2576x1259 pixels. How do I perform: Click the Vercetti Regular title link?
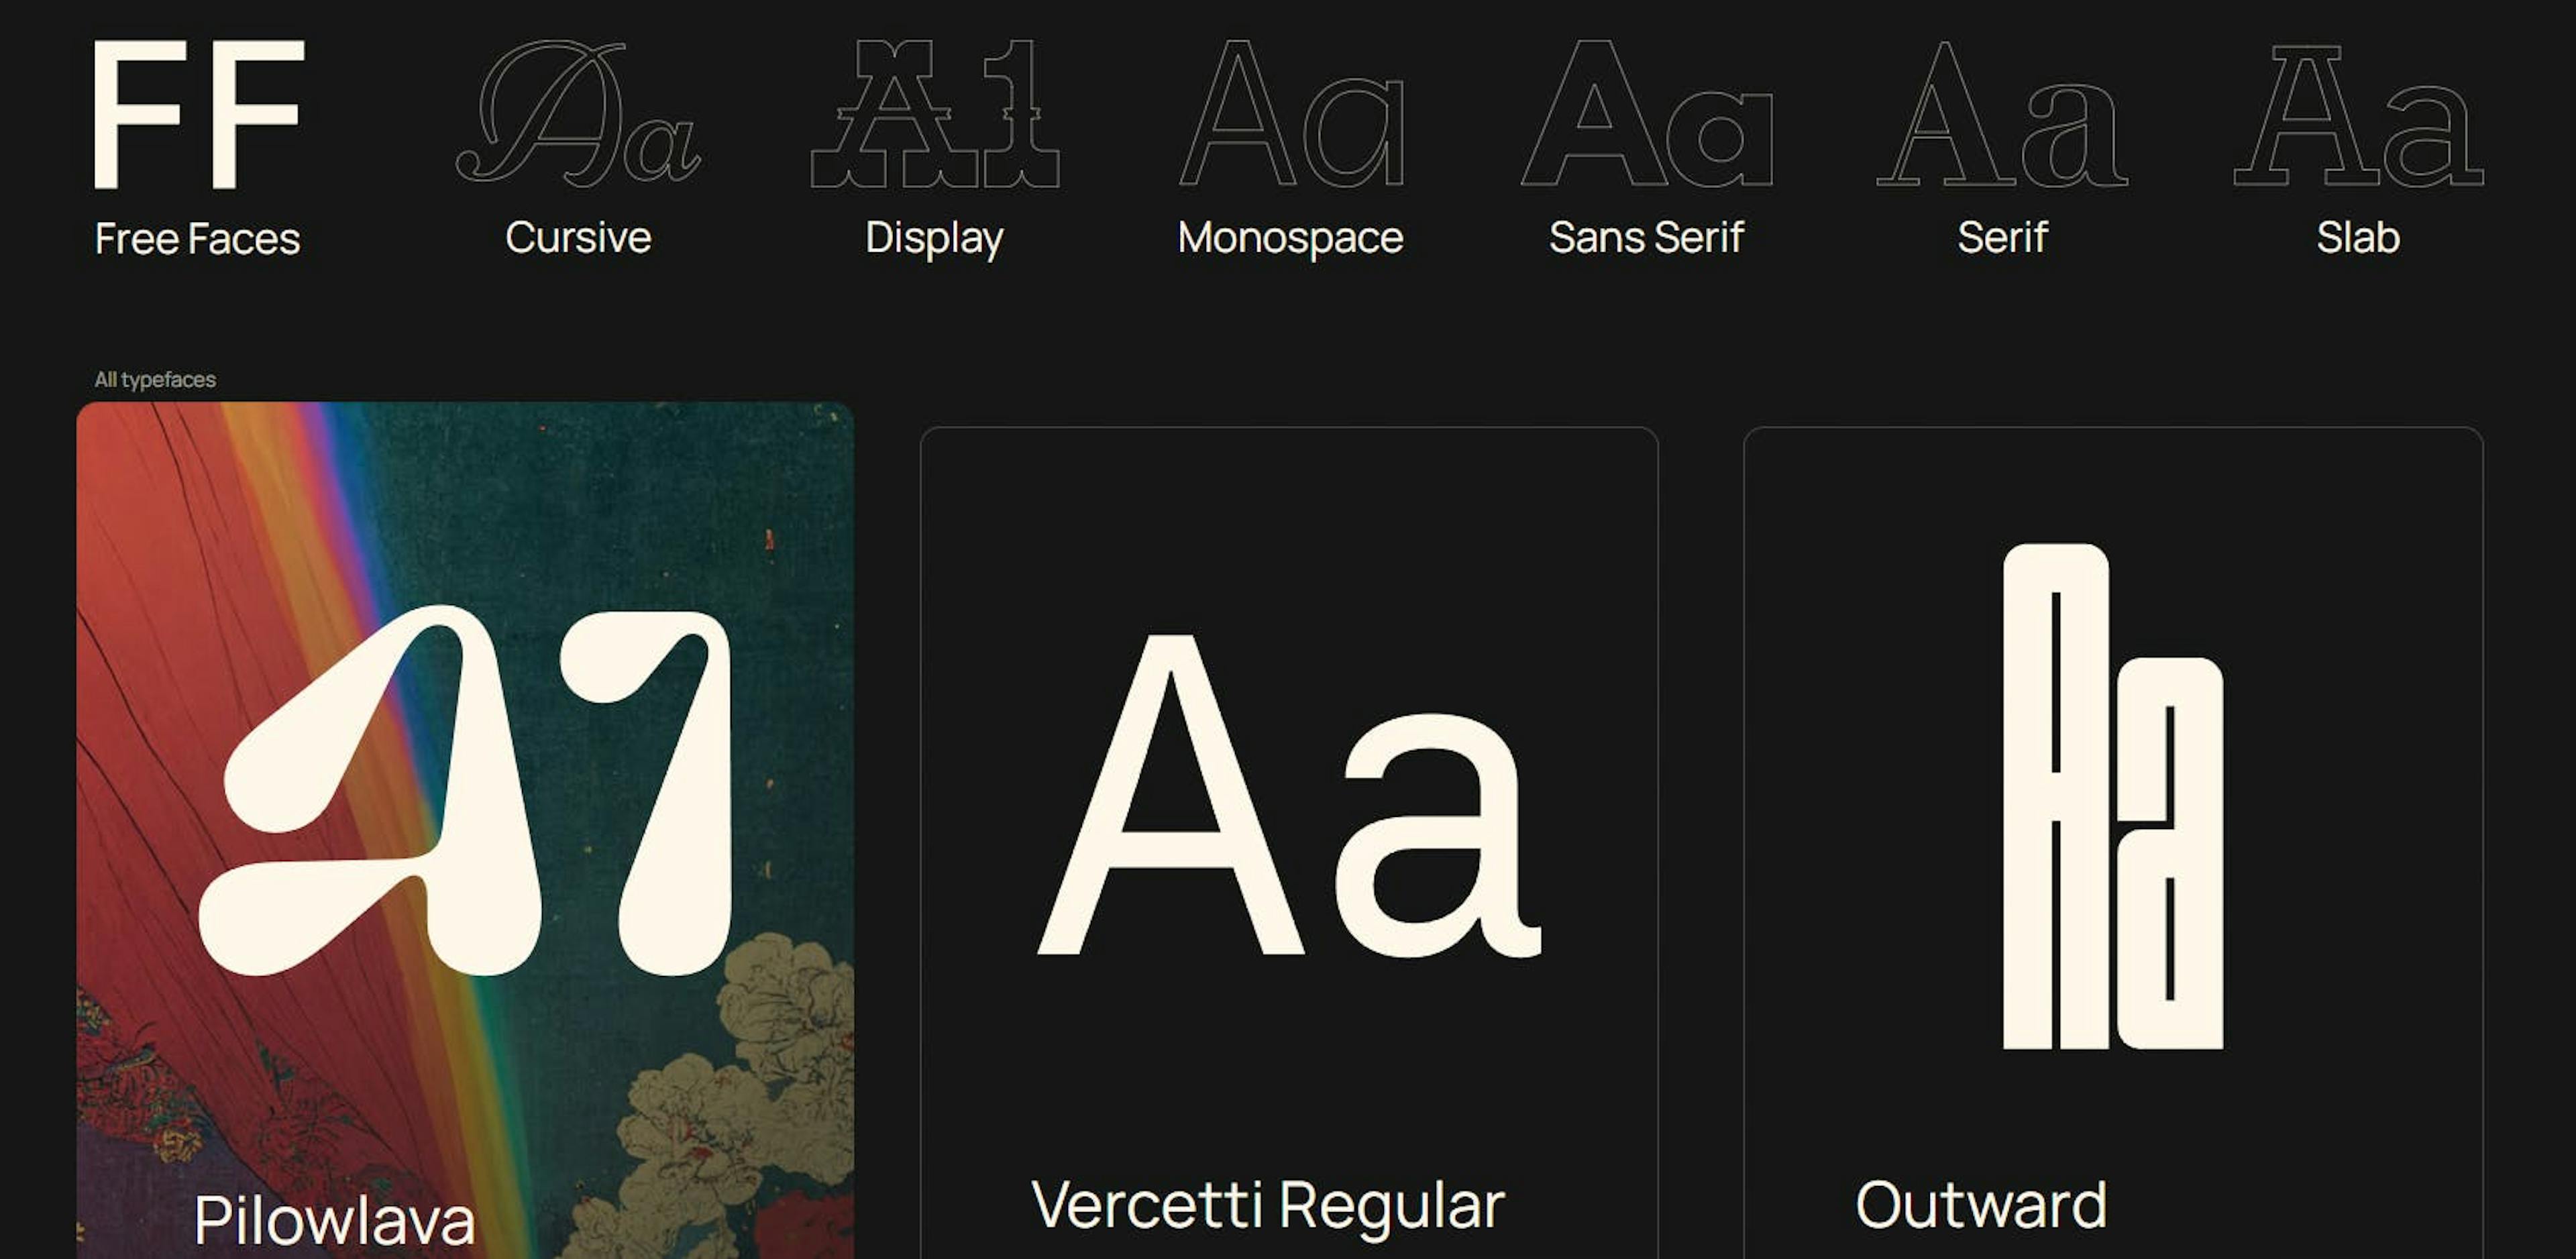1268,1205
